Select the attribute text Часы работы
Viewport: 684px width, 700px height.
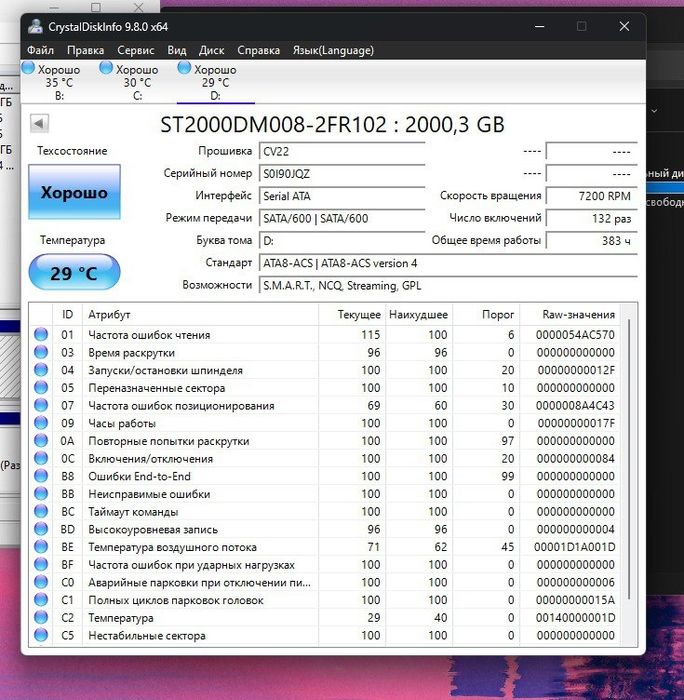[x=122, y=423]
